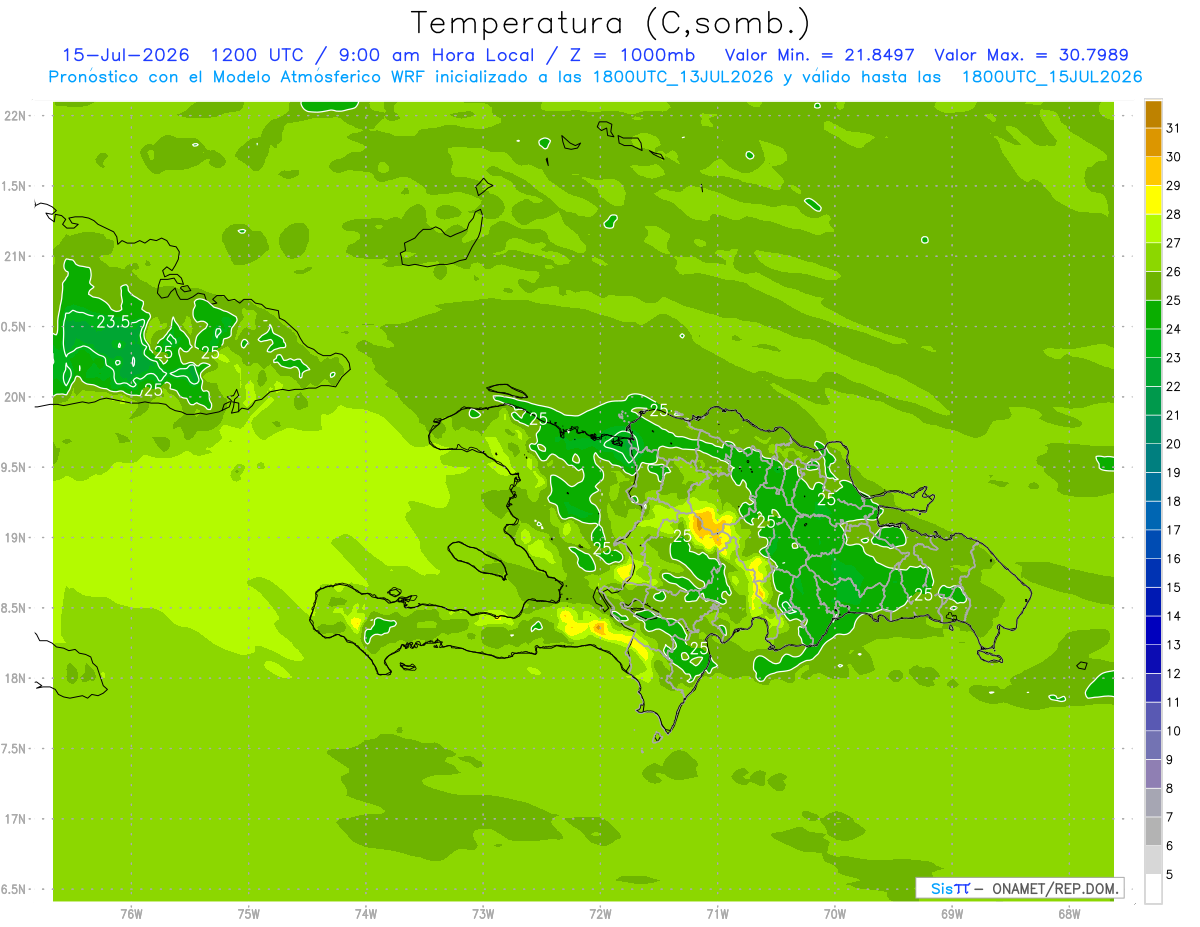Pick the legend color band between 26 and 27
Screen dimensions: 1200x927
1153,257
